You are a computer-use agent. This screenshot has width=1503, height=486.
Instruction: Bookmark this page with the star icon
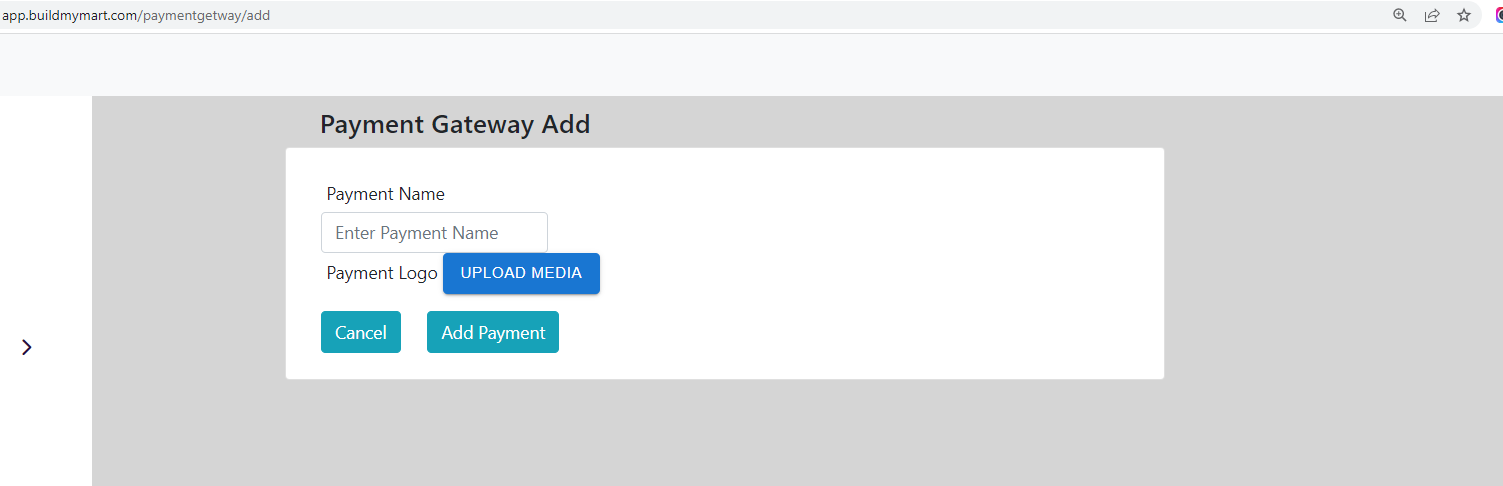click(x=1464, y=15)
